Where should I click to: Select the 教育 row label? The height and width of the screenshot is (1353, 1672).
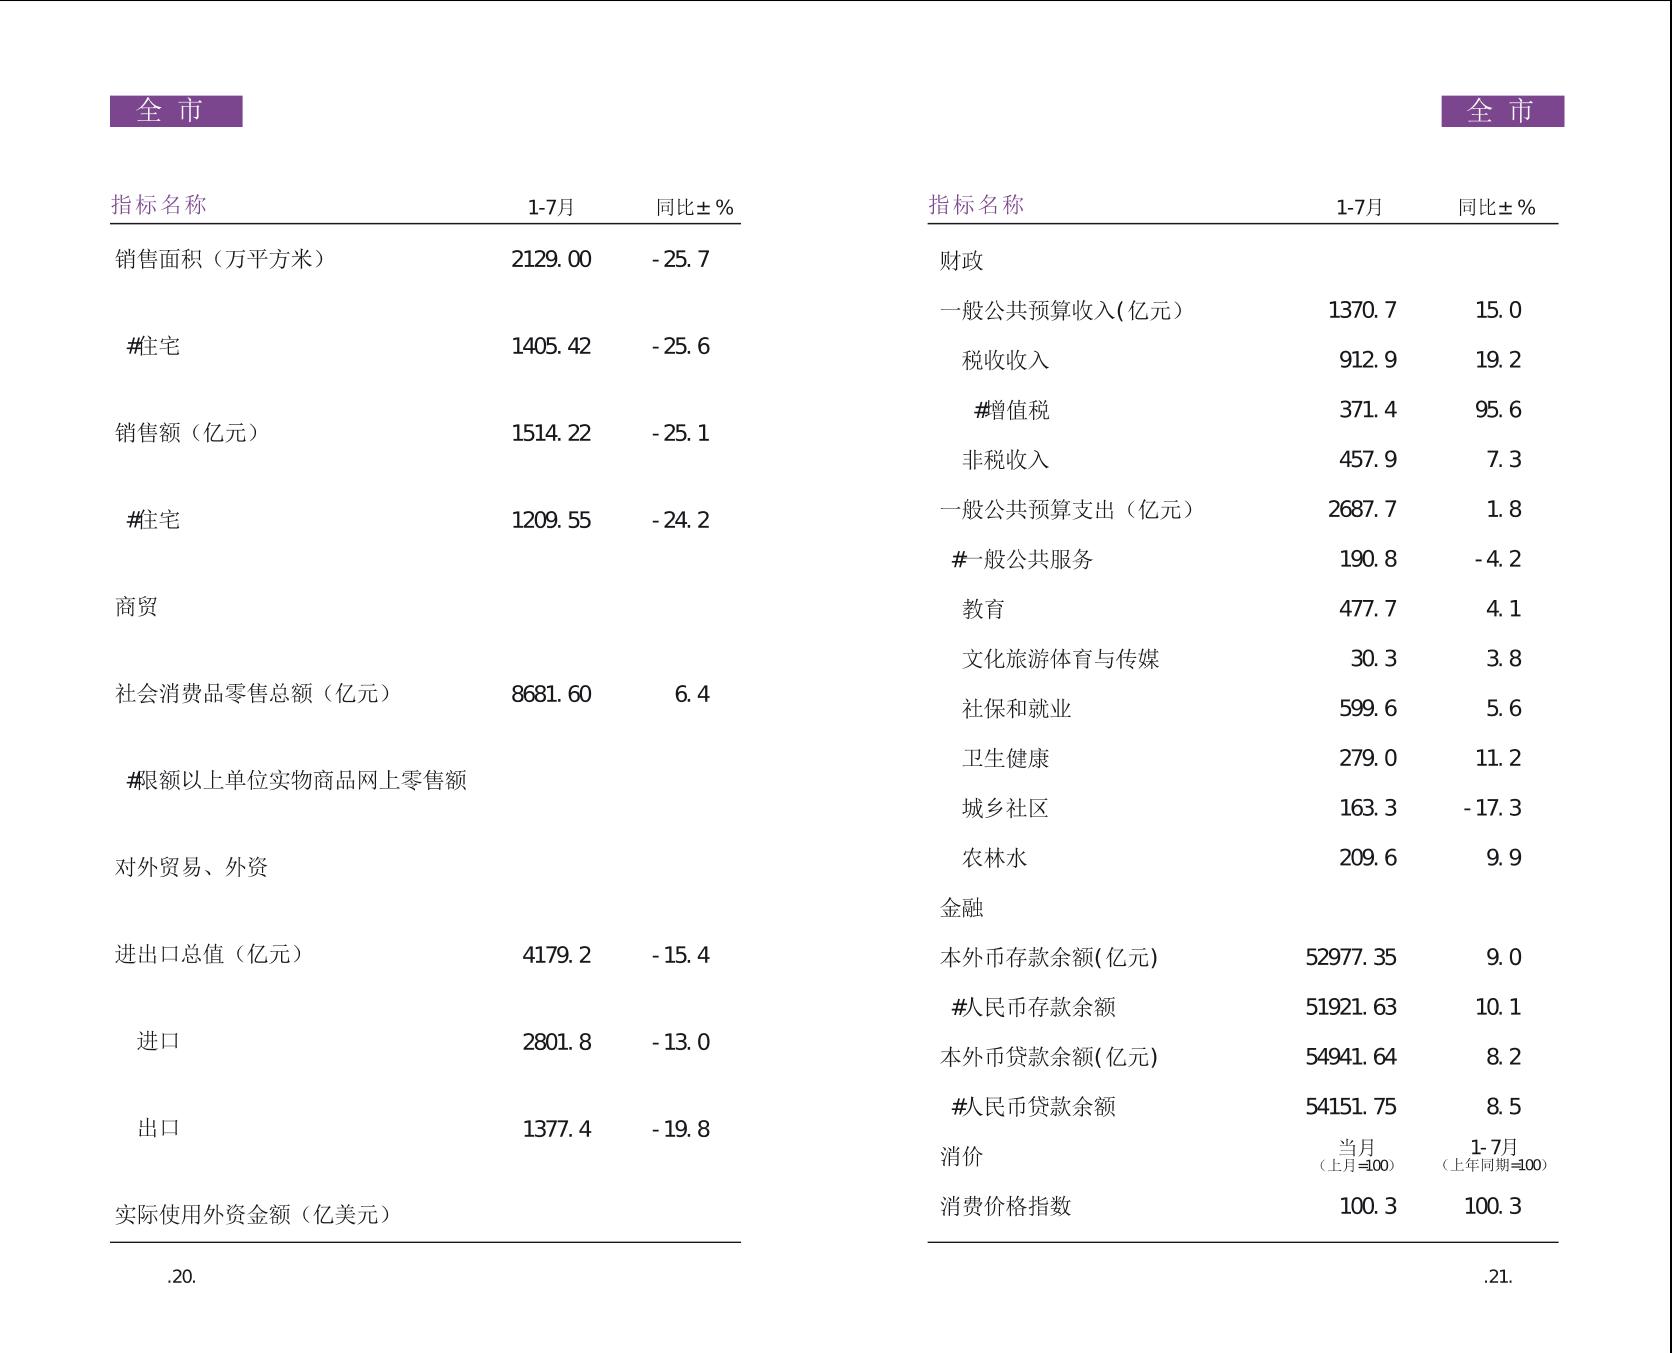[x=984, y=610]
